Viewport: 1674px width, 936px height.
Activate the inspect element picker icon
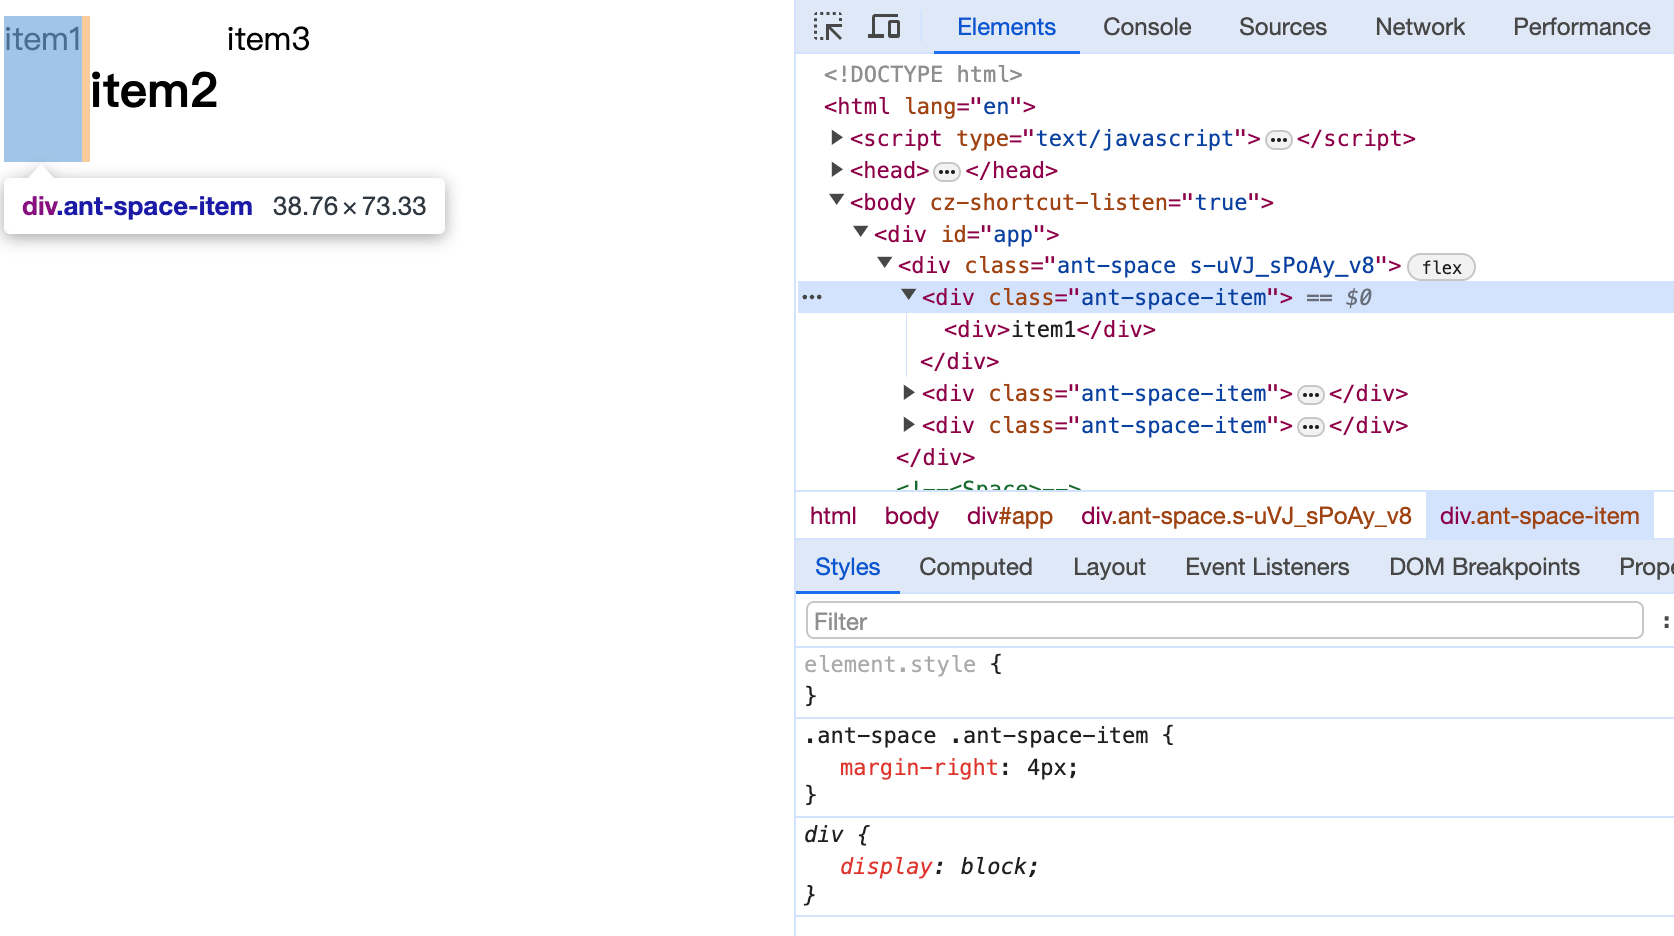click(x=828, y=27)
